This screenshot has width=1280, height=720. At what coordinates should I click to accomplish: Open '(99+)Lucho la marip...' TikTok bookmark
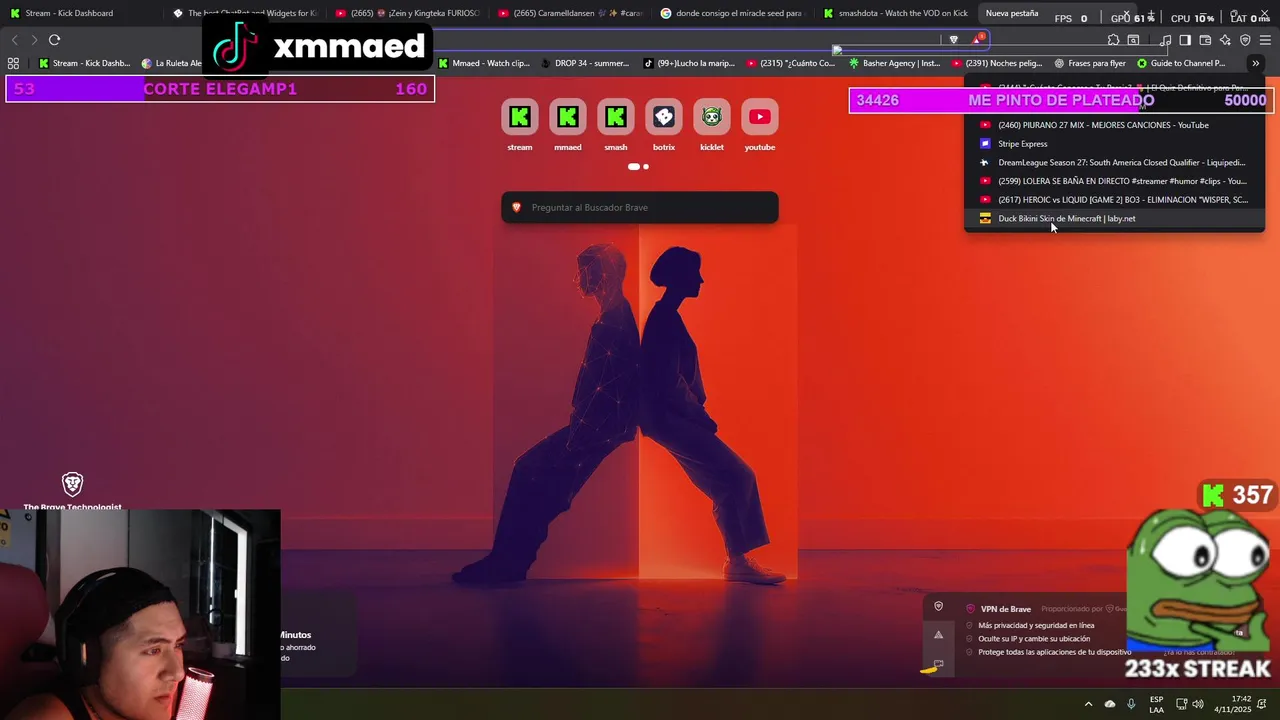coord(689,63)
